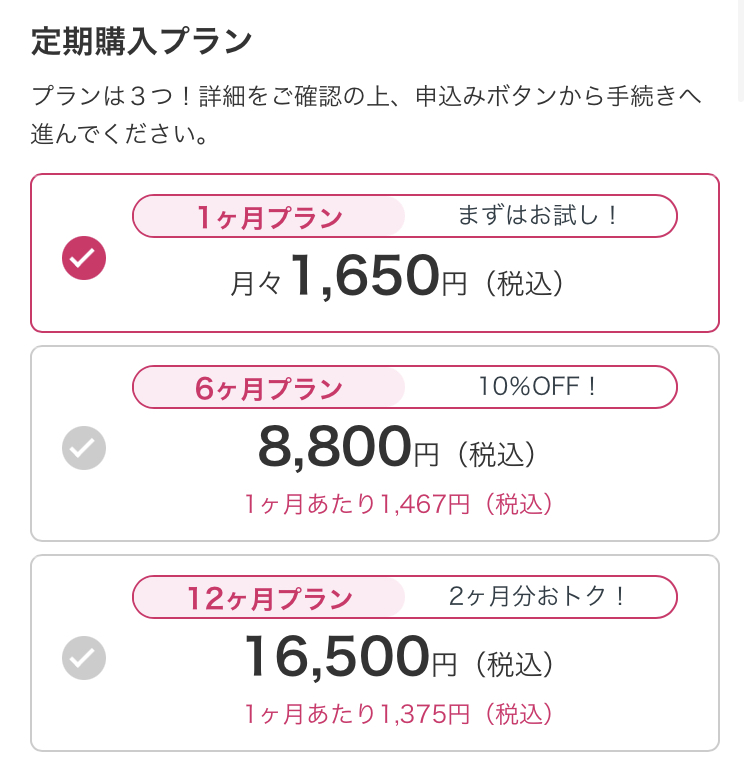
Task: Select the gray 12ヶ月プラン check circle
Action: click(84, 657)
